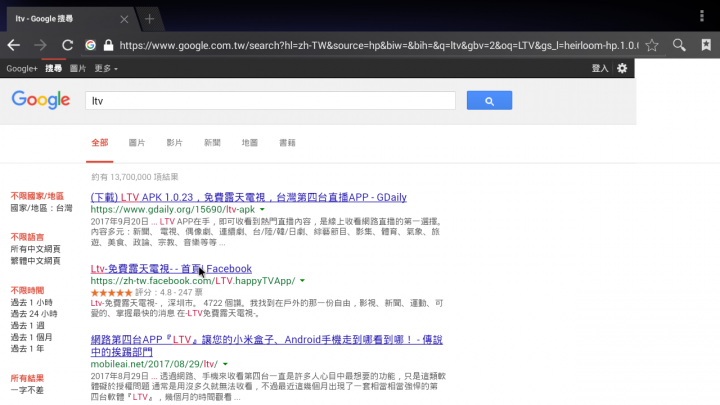
Task: Click the https://www.gdaily.org/15690/ltv-apk URL text
Action: 173,209
